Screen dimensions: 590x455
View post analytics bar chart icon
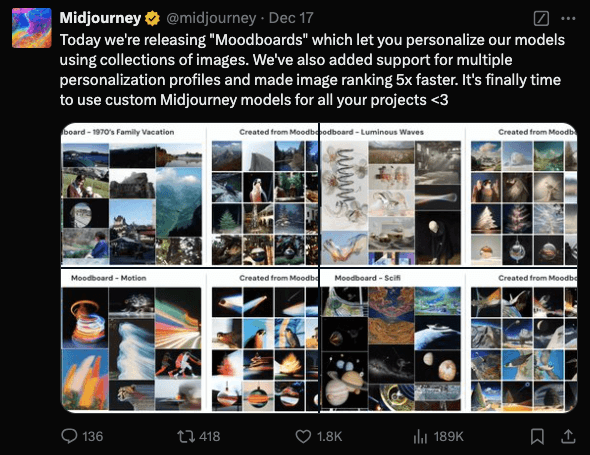tap(420, 437)
